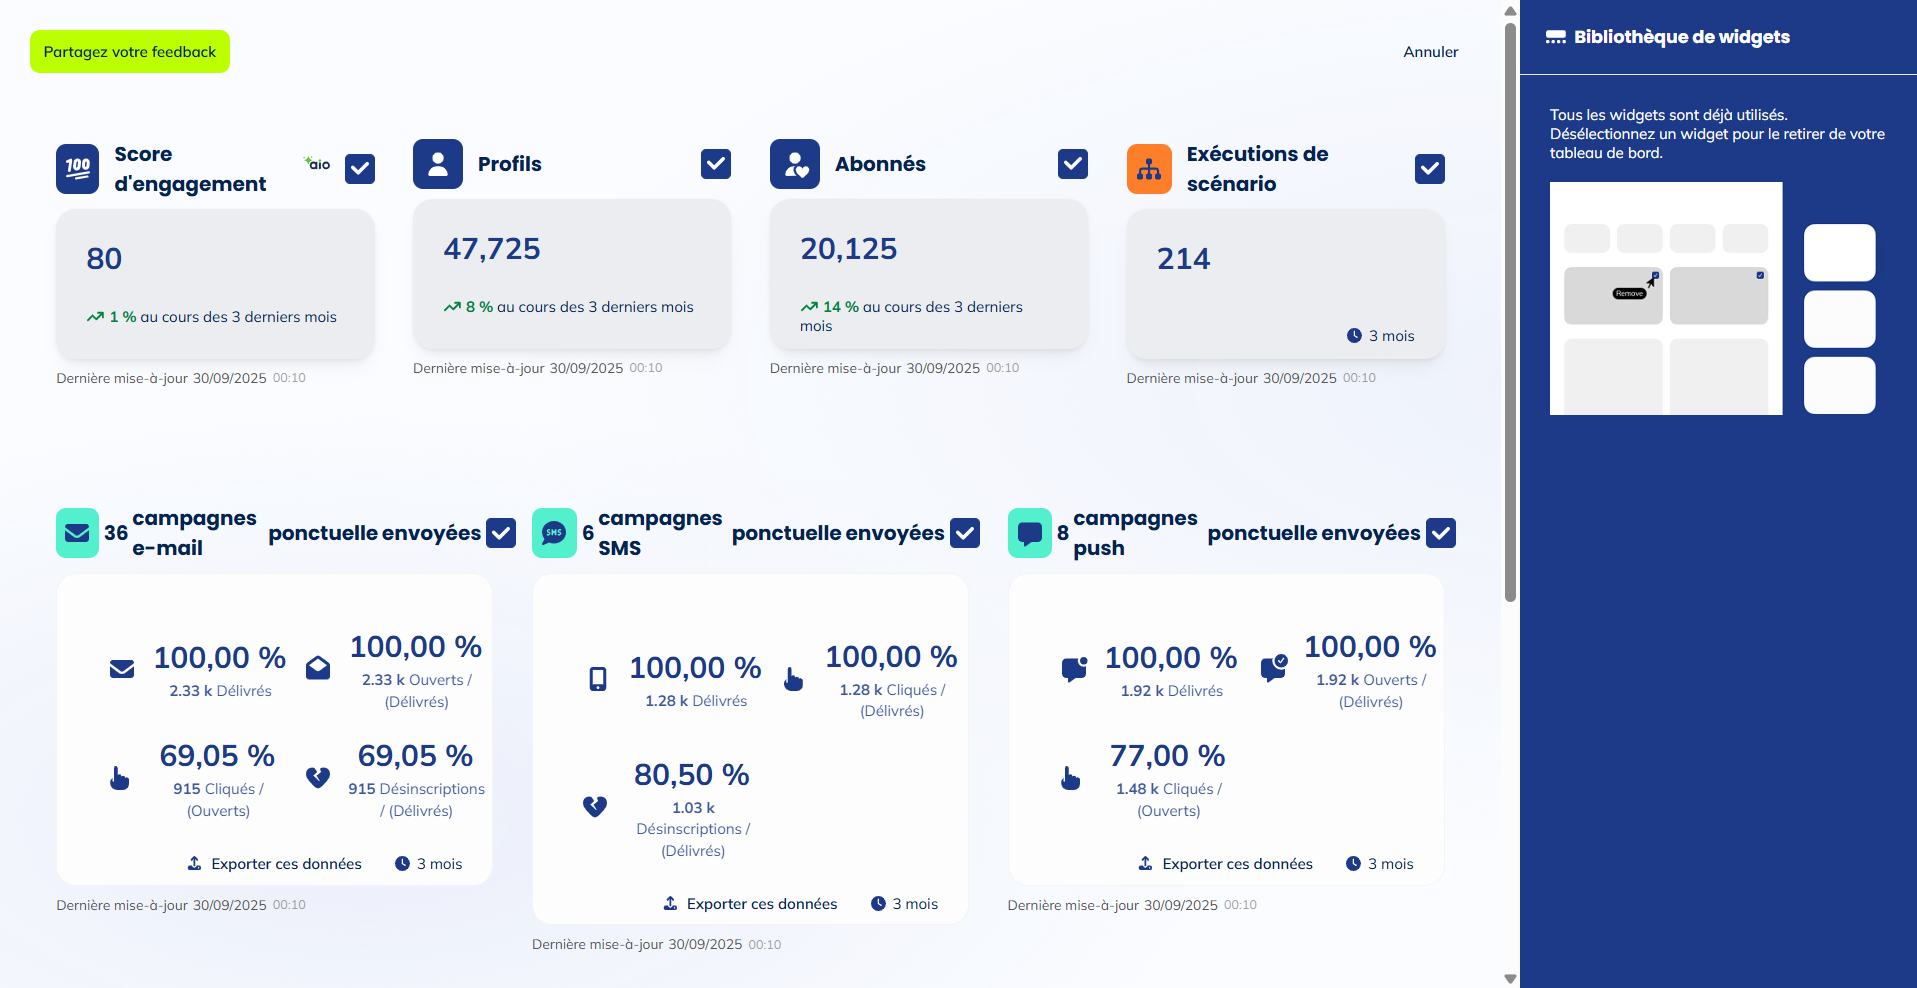1917x988 pixels.
Task: Uncheck the Score d'engagement widget checkbox
Action: [360, 169]
